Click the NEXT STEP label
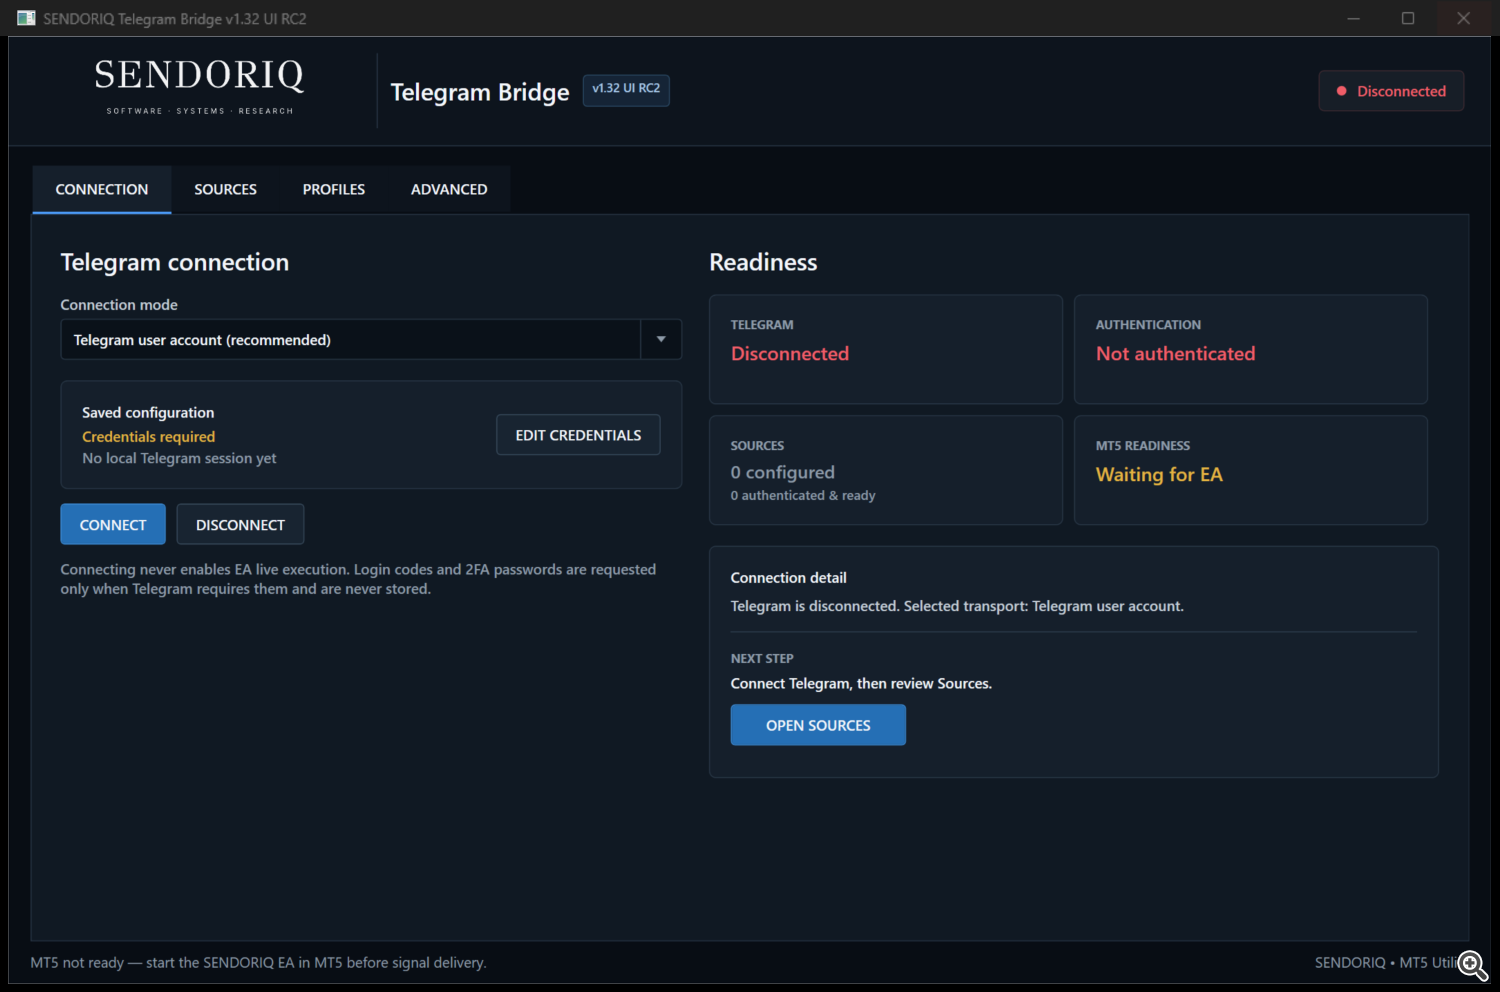The width and height of the screenshot is (1500, 992). click(x=762, y=658)
